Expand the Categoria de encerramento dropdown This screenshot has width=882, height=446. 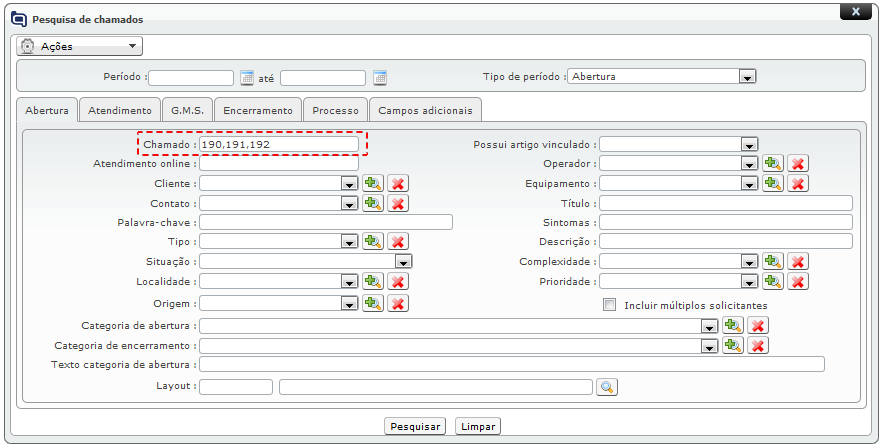709,346
